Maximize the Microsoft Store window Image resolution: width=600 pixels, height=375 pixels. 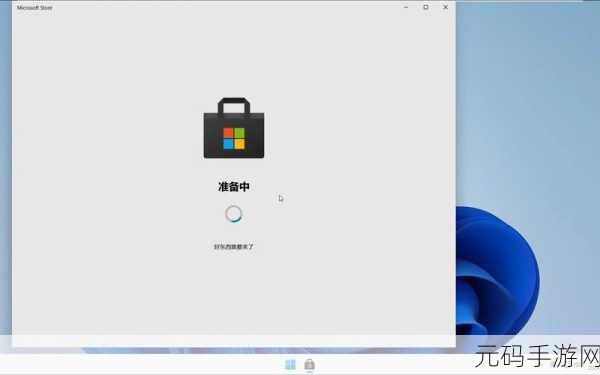click(426, 7)
